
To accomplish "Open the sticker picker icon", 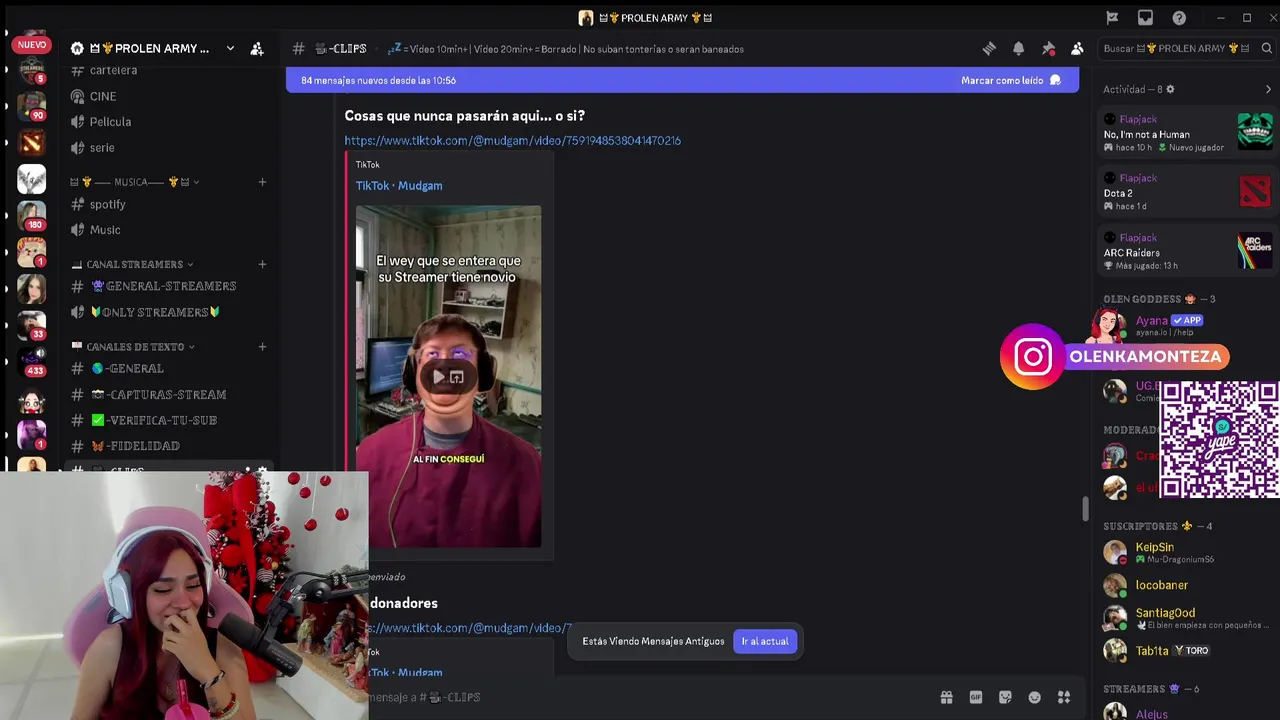I will (1005, 697).
